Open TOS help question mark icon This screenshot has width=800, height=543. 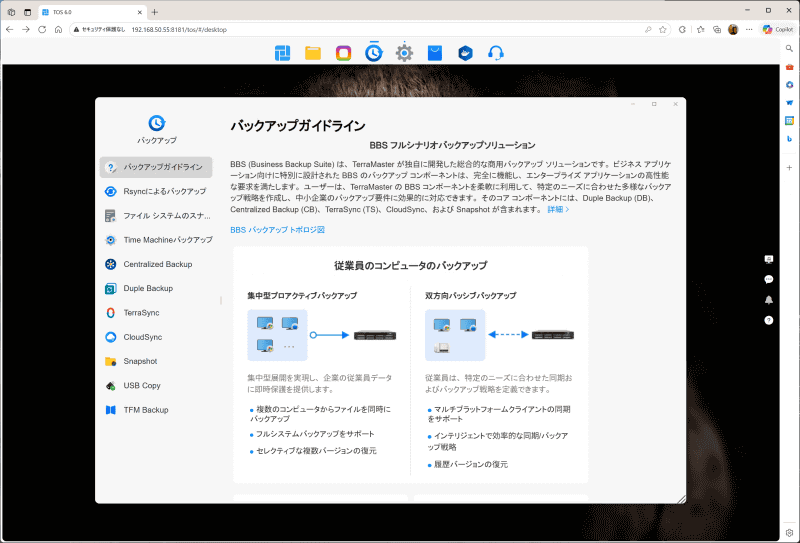pyautogui.click(x=768, y=320)
